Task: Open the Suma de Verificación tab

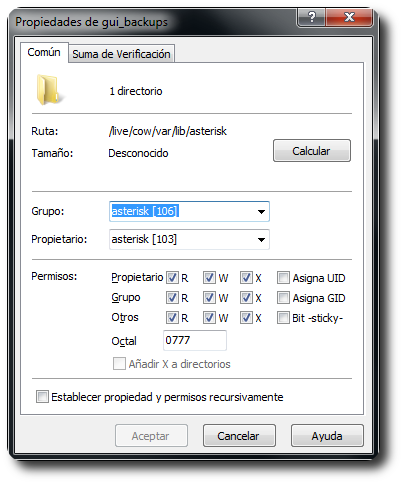Action: (121, 54)
